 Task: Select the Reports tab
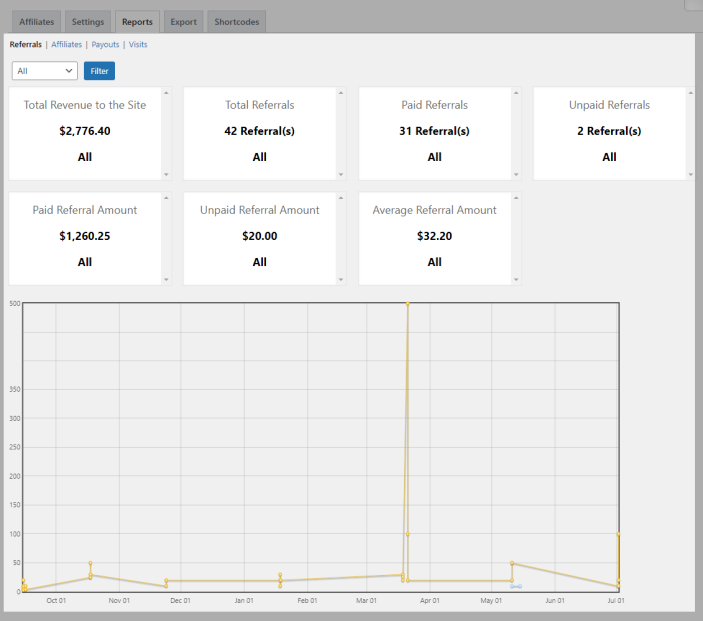click(x=137, y=22)
